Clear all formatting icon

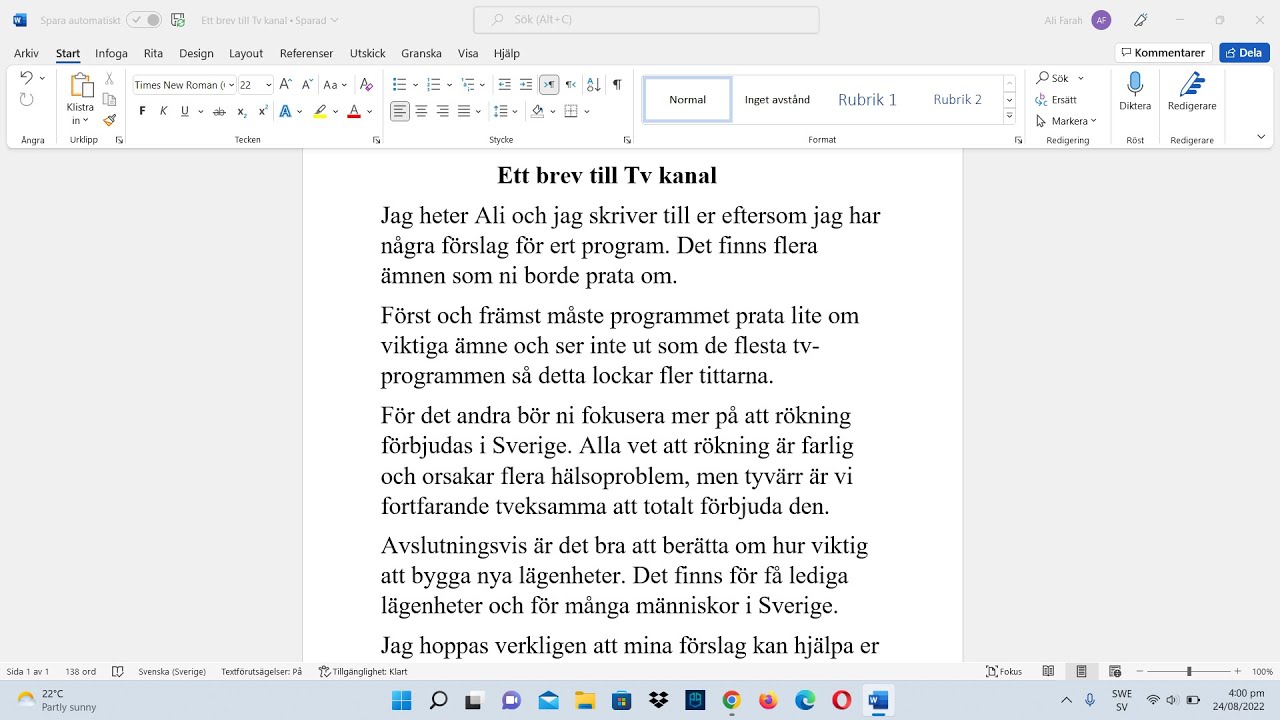[366, 85]
